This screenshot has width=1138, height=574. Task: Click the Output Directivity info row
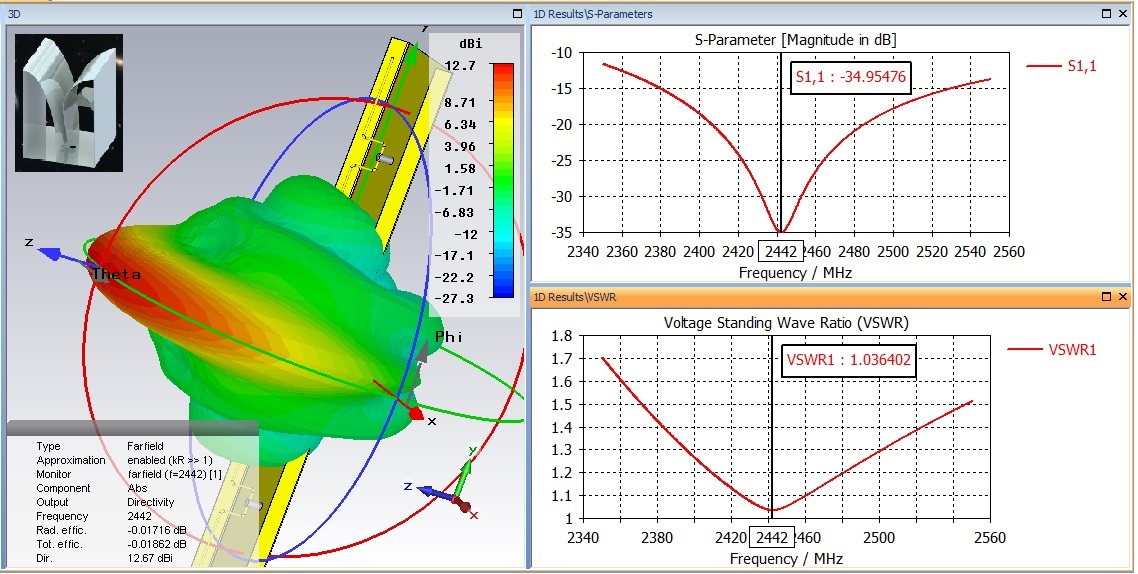[105, 502]
